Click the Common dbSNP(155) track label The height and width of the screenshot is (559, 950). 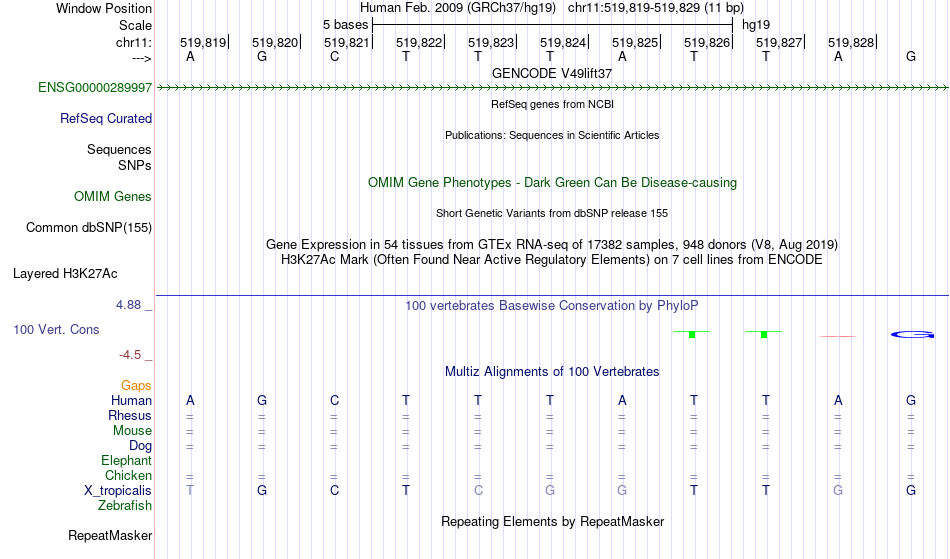point(89,228)
